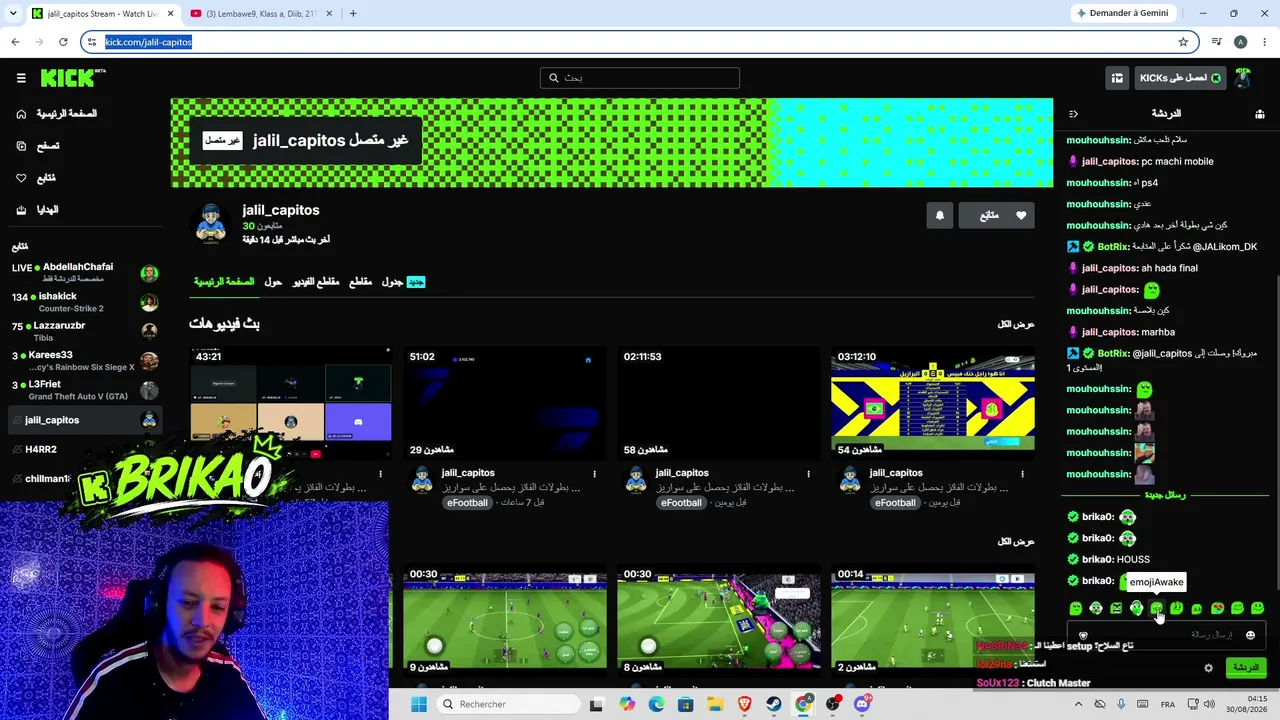Play the 03:12:10 stream video thumbnail

click(x=933, y=402)
